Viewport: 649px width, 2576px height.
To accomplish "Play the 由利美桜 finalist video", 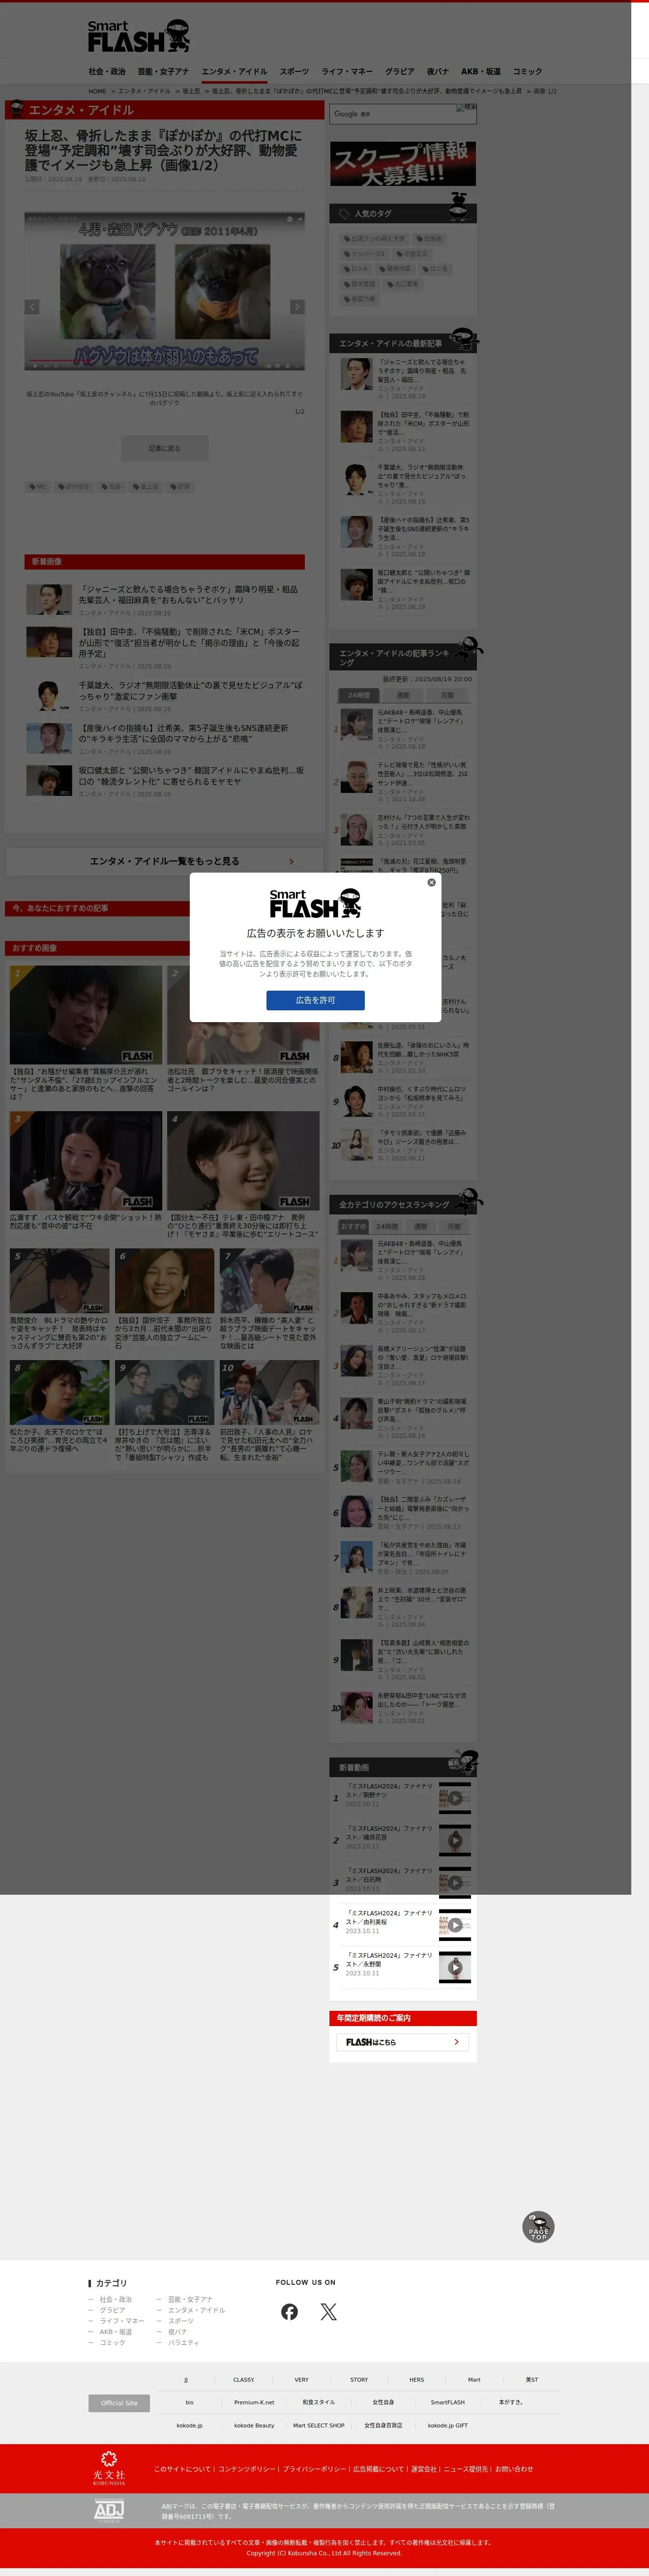I will tap(455, 1925).
